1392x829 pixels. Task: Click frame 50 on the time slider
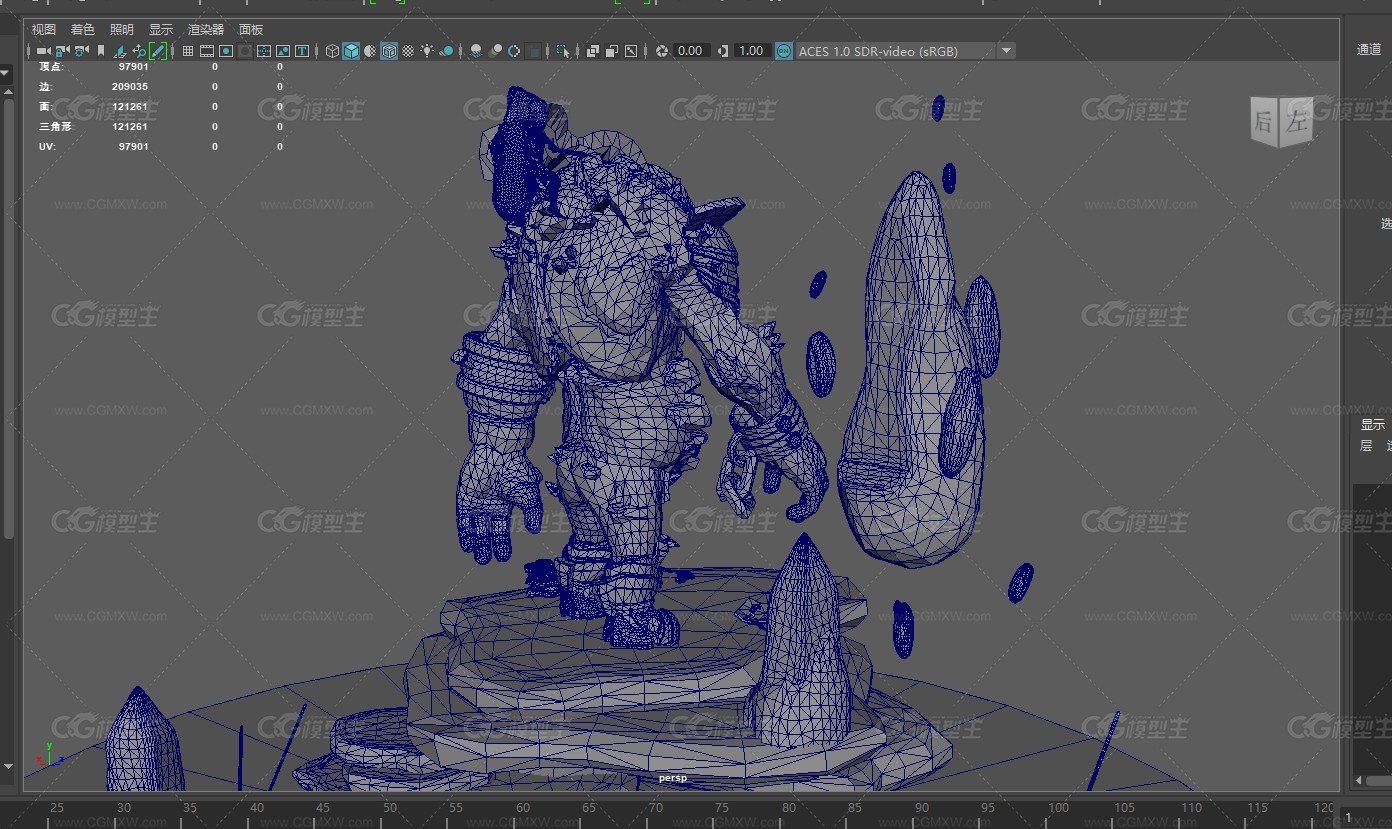pyautogui.click(x=390, y=808)
